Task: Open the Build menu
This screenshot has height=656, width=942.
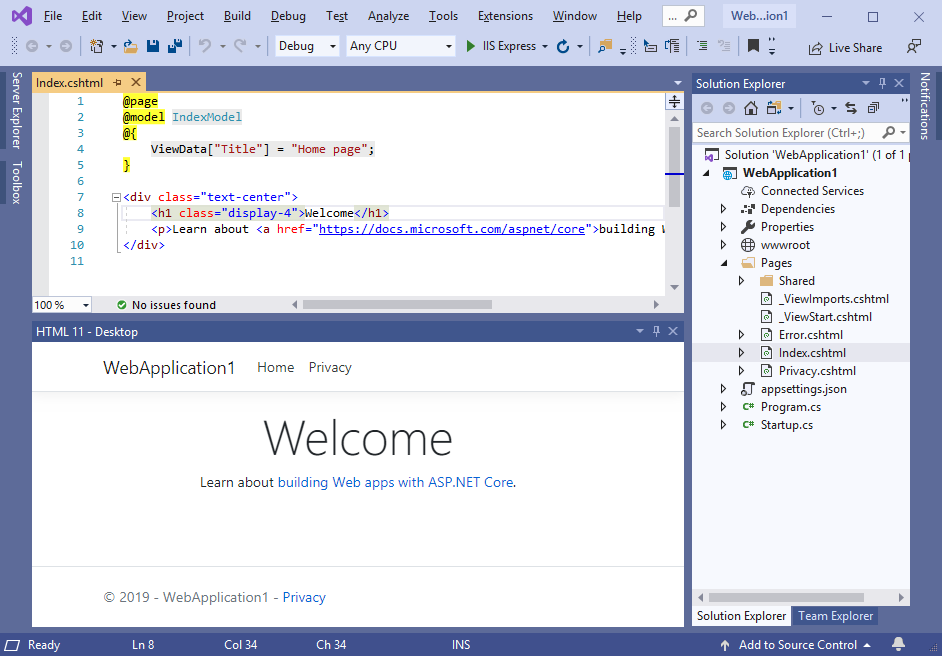Action: pos(237,16)
